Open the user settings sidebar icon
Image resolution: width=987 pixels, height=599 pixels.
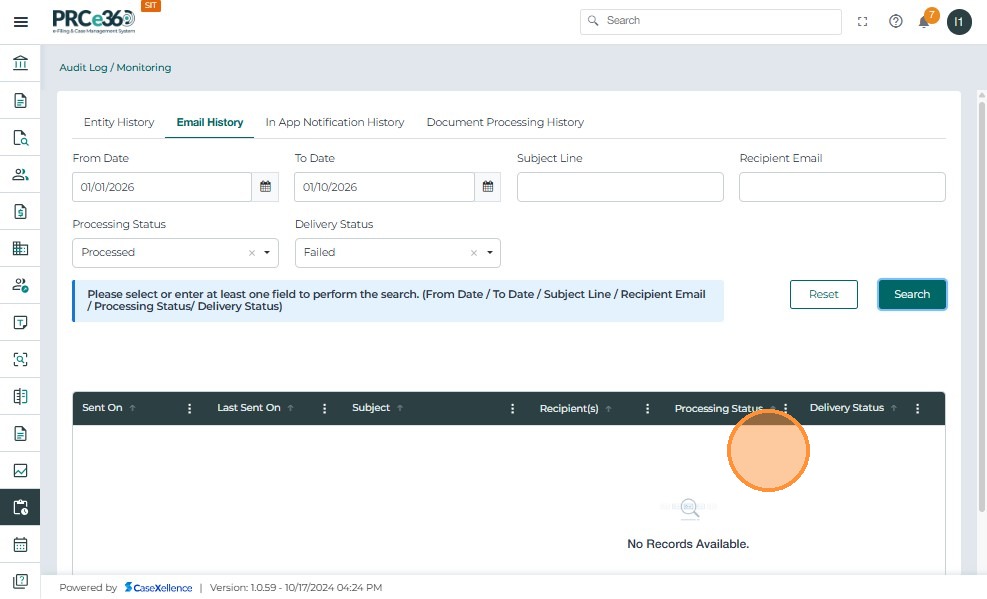tap(20, 285)
